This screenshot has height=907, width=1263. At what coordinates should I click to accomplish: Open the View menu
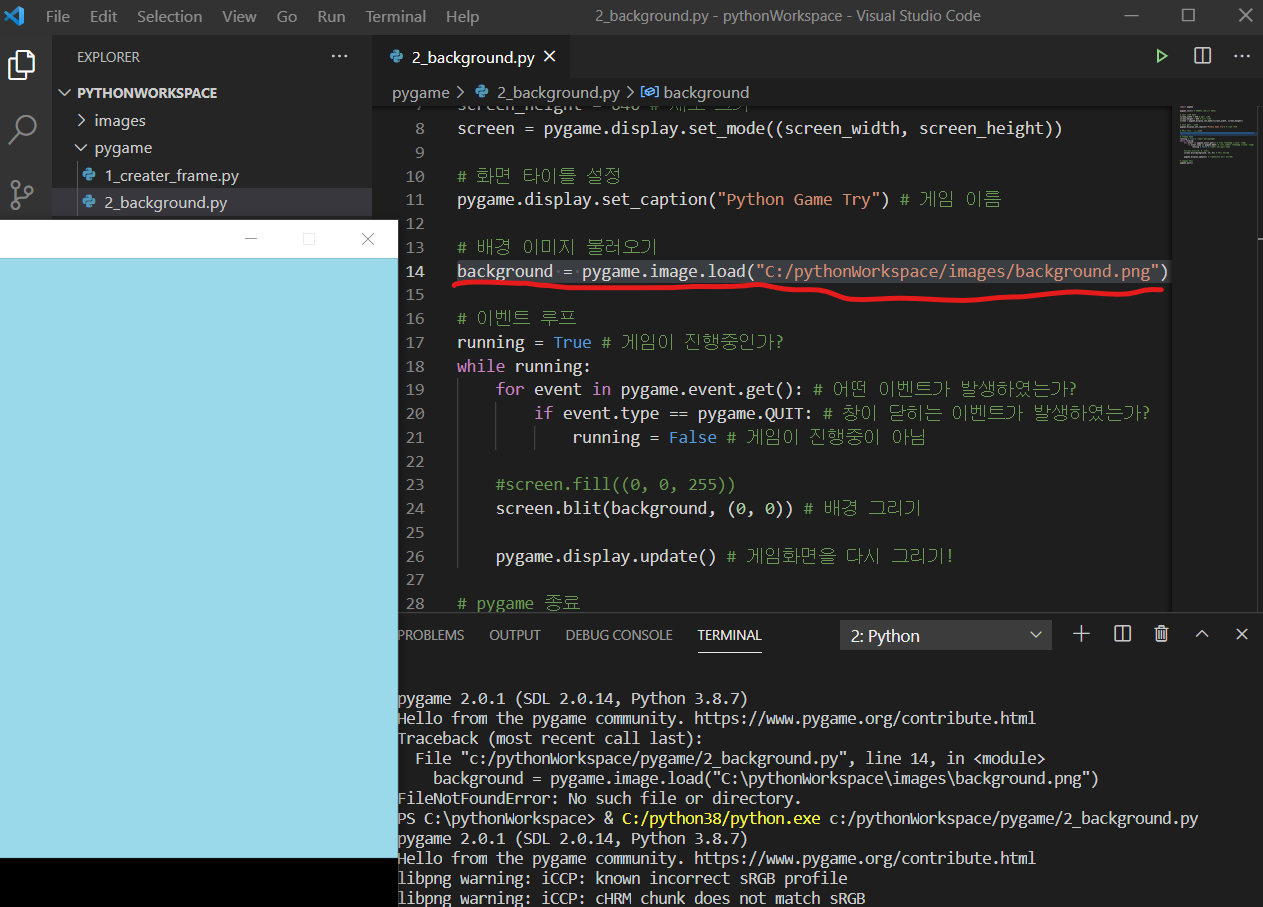pos(239,16)
